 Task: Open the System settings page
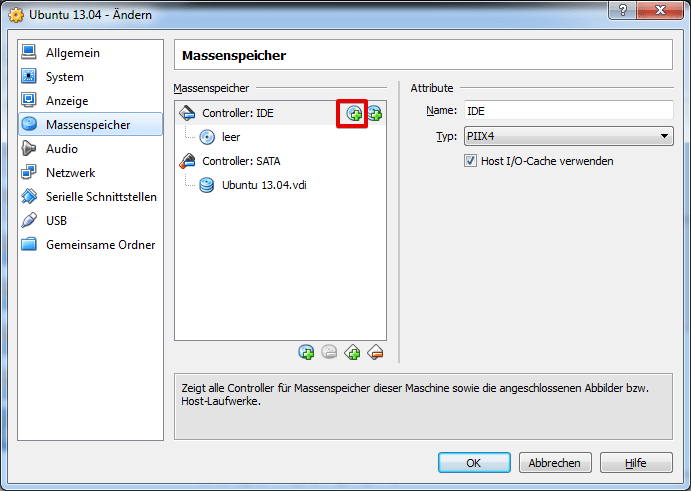coord(90,77)
